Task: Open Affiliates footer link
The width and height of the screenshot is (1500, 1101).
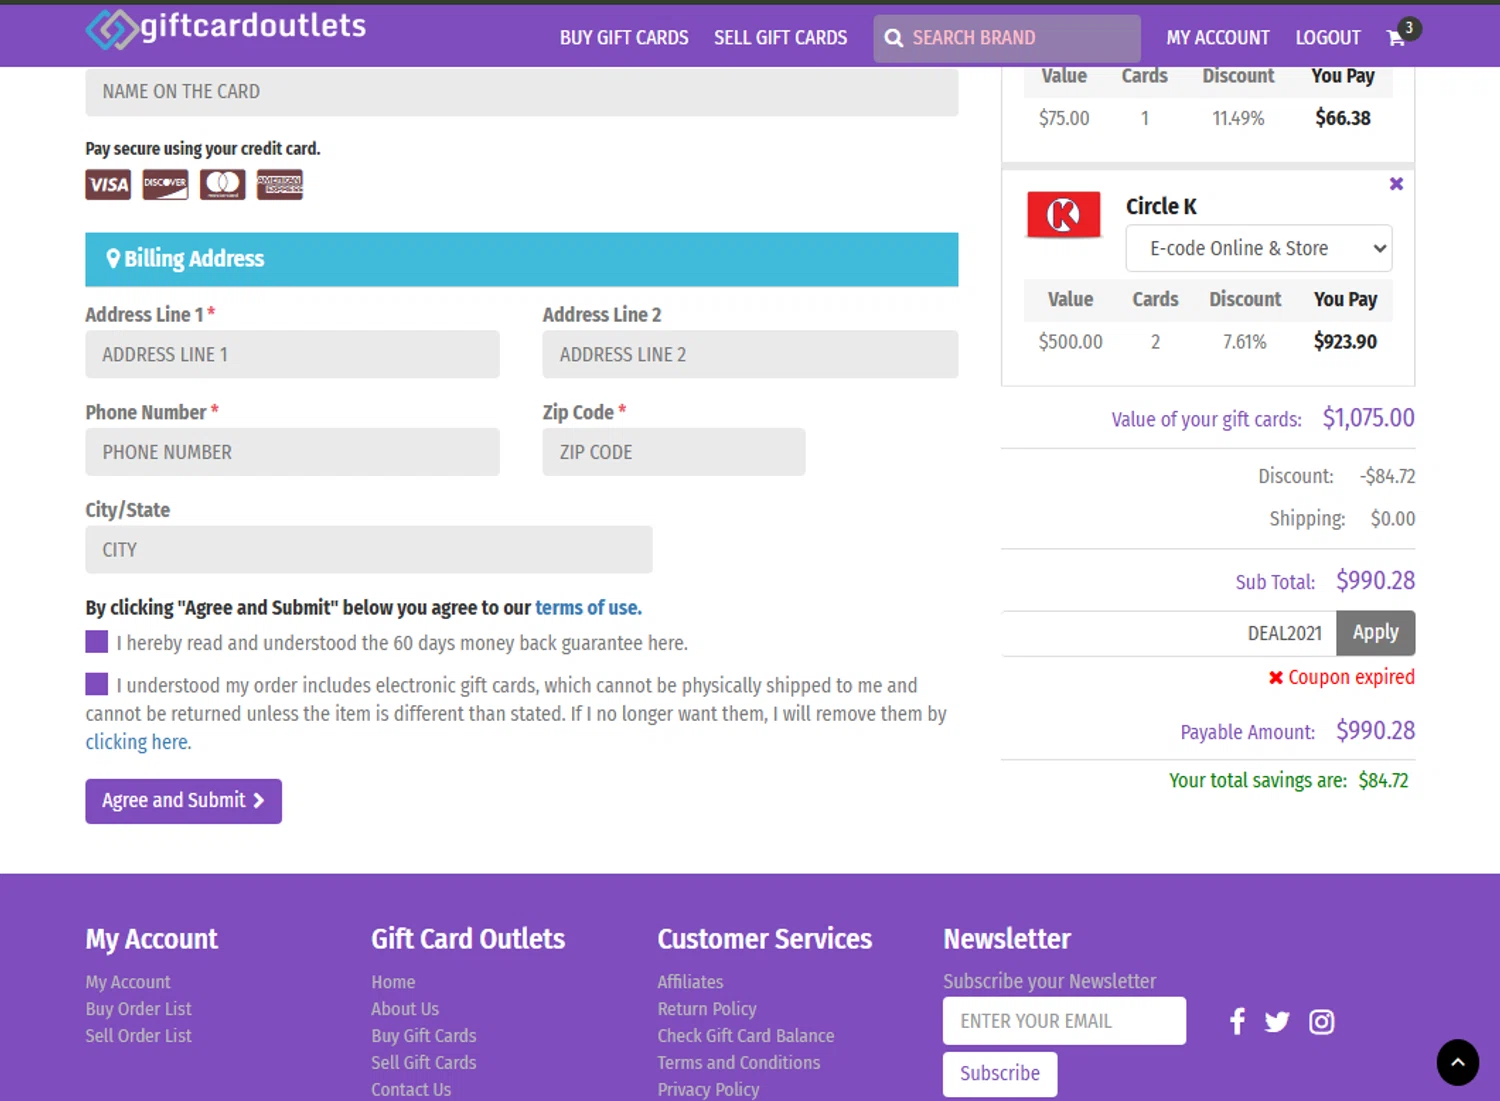Action: tap(690, 982)
